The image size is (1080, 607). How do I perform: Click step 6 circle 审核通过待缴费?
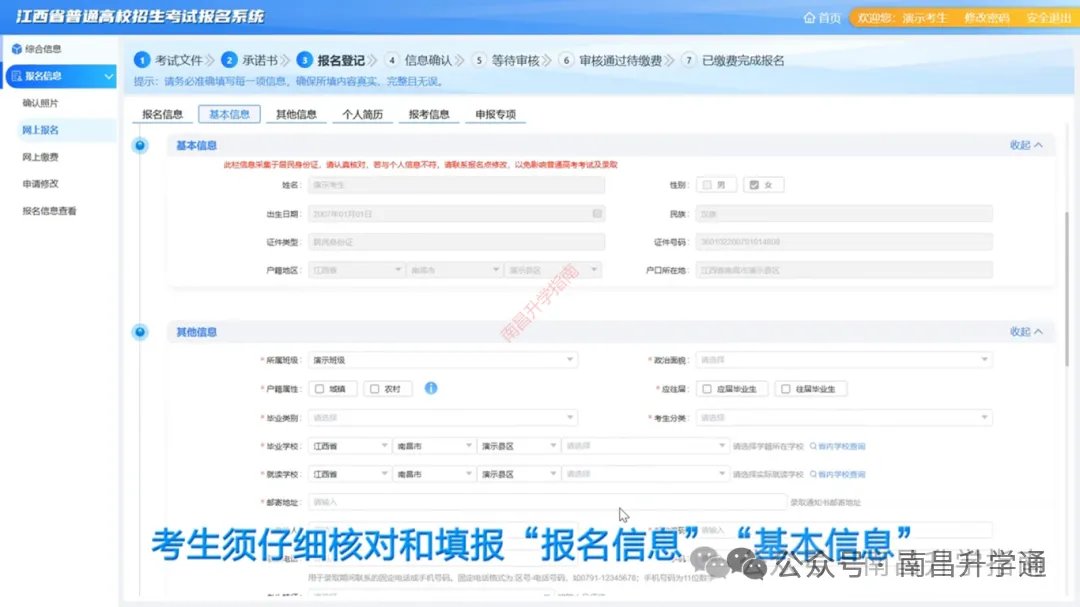pyautogui.click(x=566, y=61)
